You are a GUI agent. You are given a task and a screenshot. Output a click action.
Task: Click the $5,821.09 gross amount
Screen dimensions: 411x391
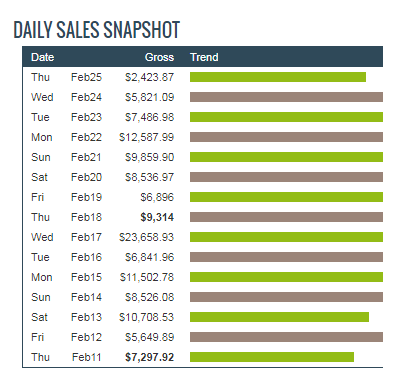149,97
